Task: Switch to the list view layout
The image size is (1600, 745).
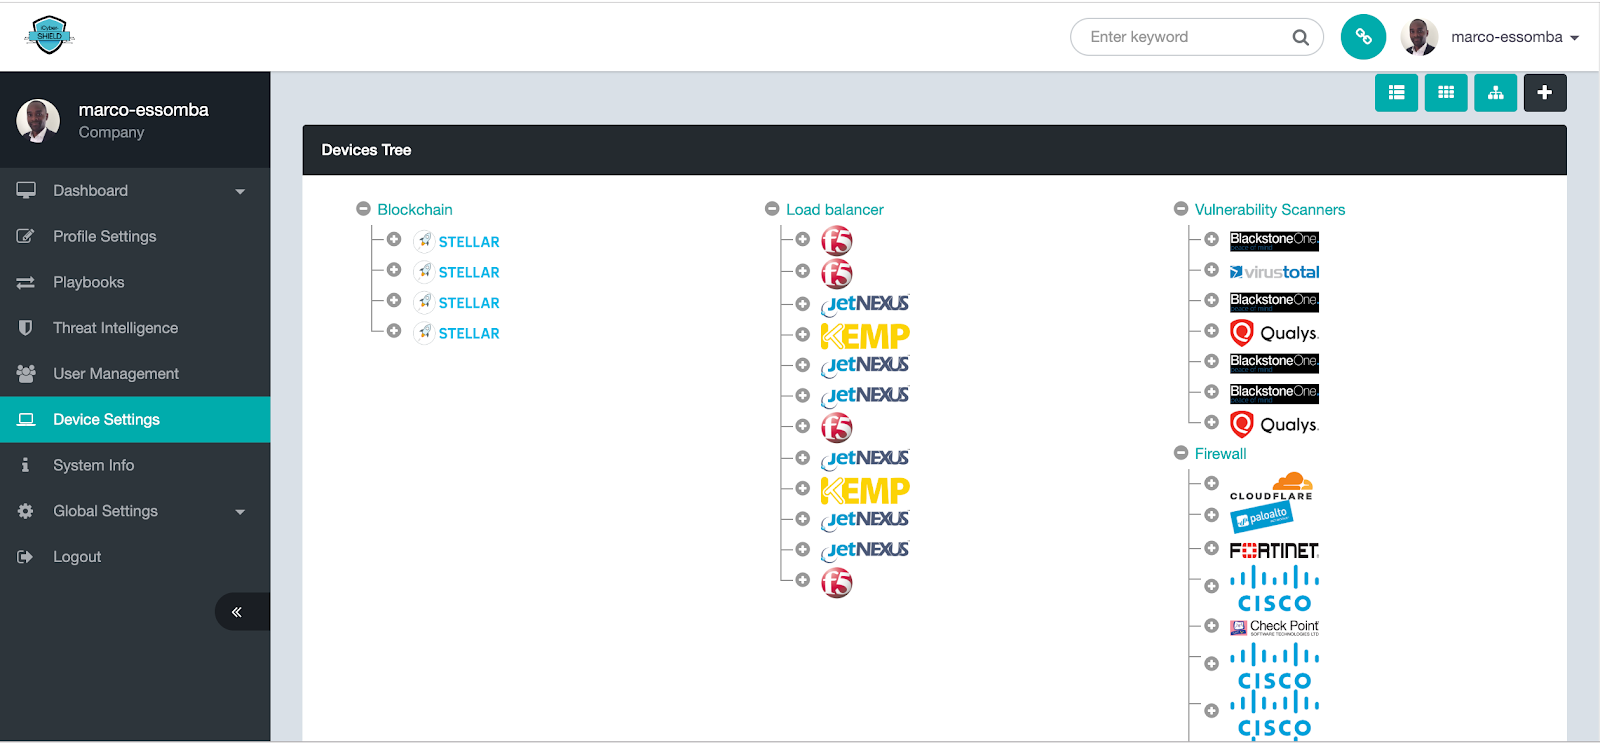Action: 1396,93
